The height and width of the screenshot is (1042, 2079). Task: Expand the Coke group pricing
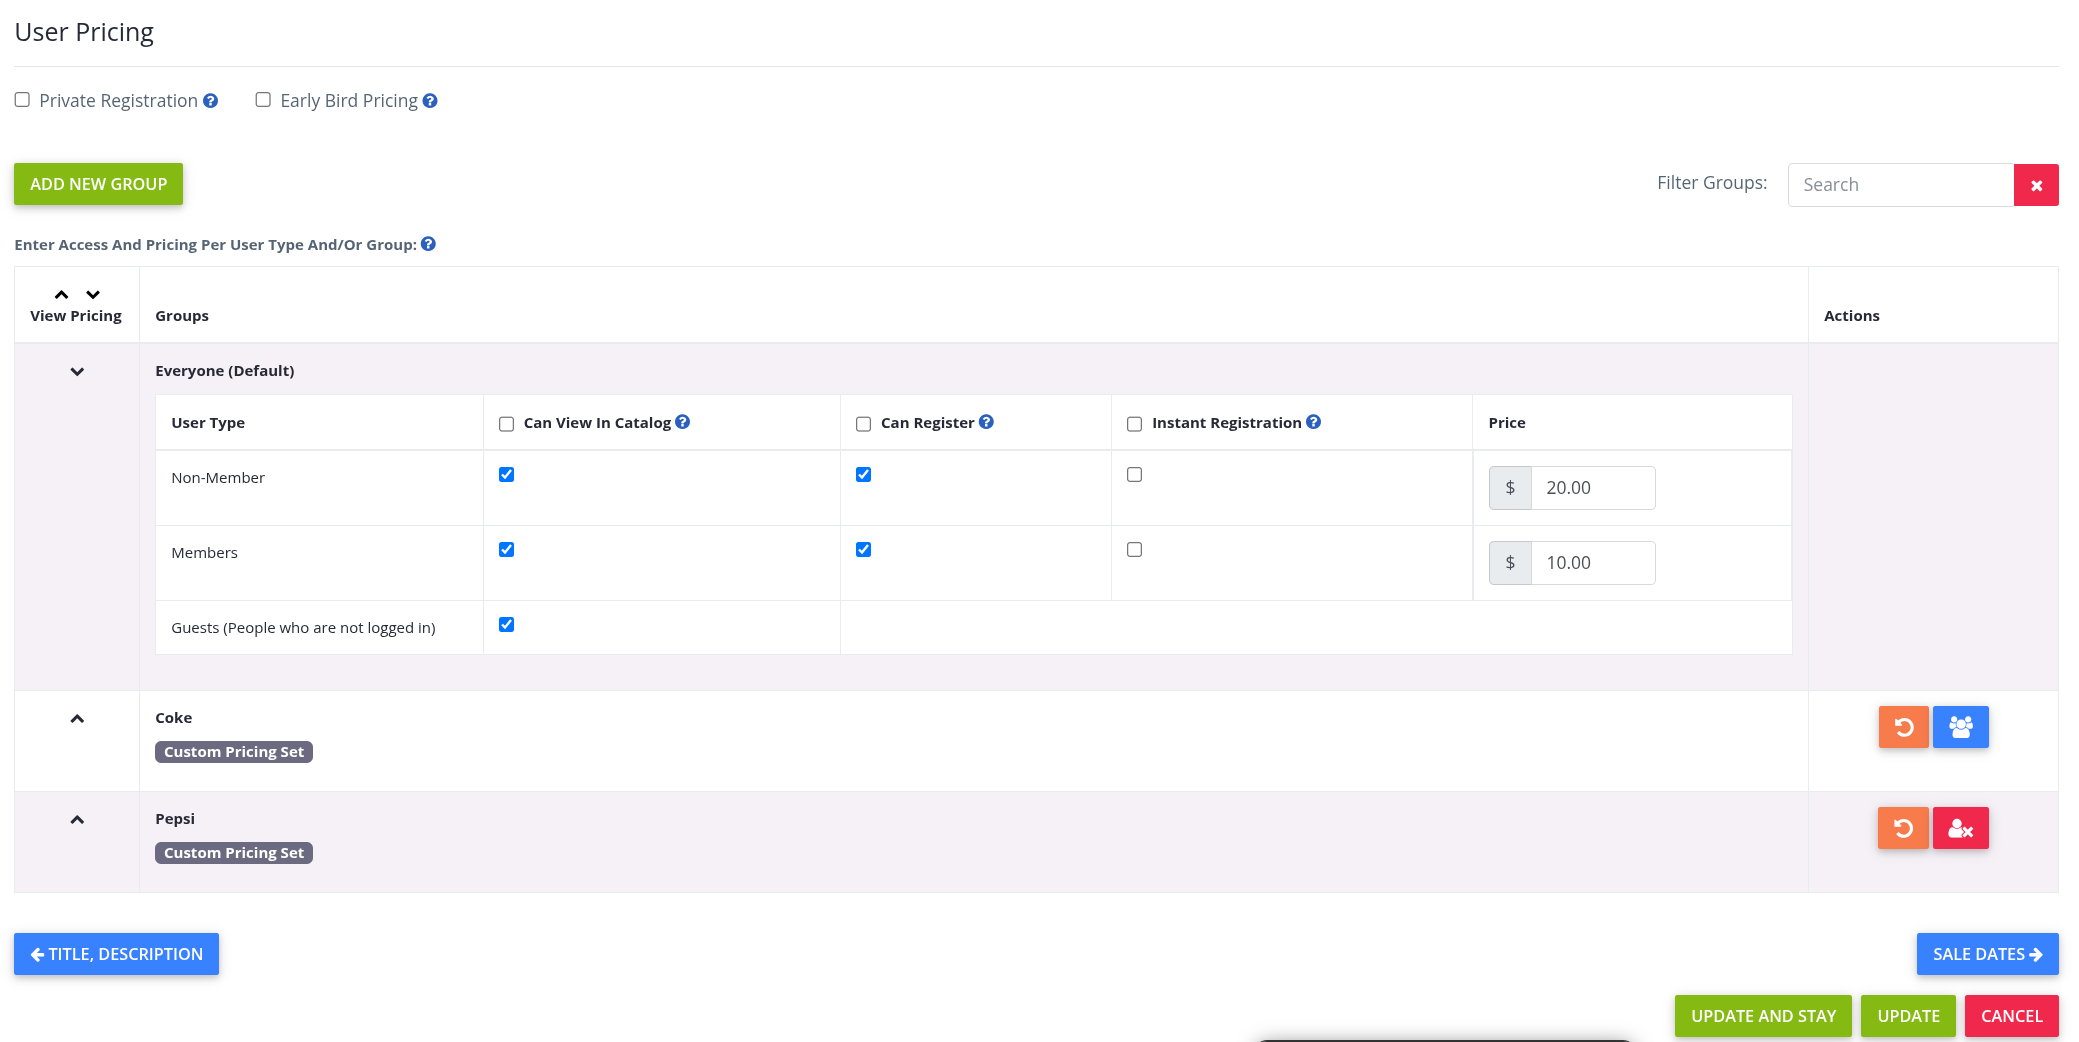point(77,719)
